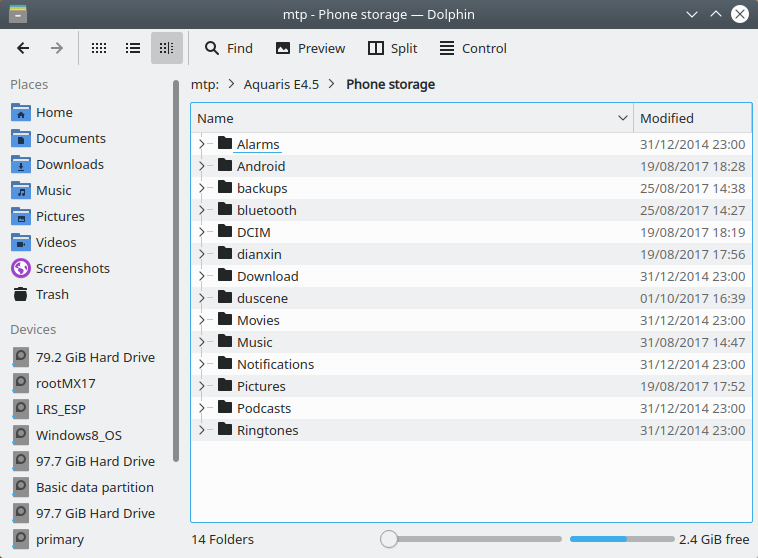Go back using the back arrow

pyautogui.click(x=23, y=48)
